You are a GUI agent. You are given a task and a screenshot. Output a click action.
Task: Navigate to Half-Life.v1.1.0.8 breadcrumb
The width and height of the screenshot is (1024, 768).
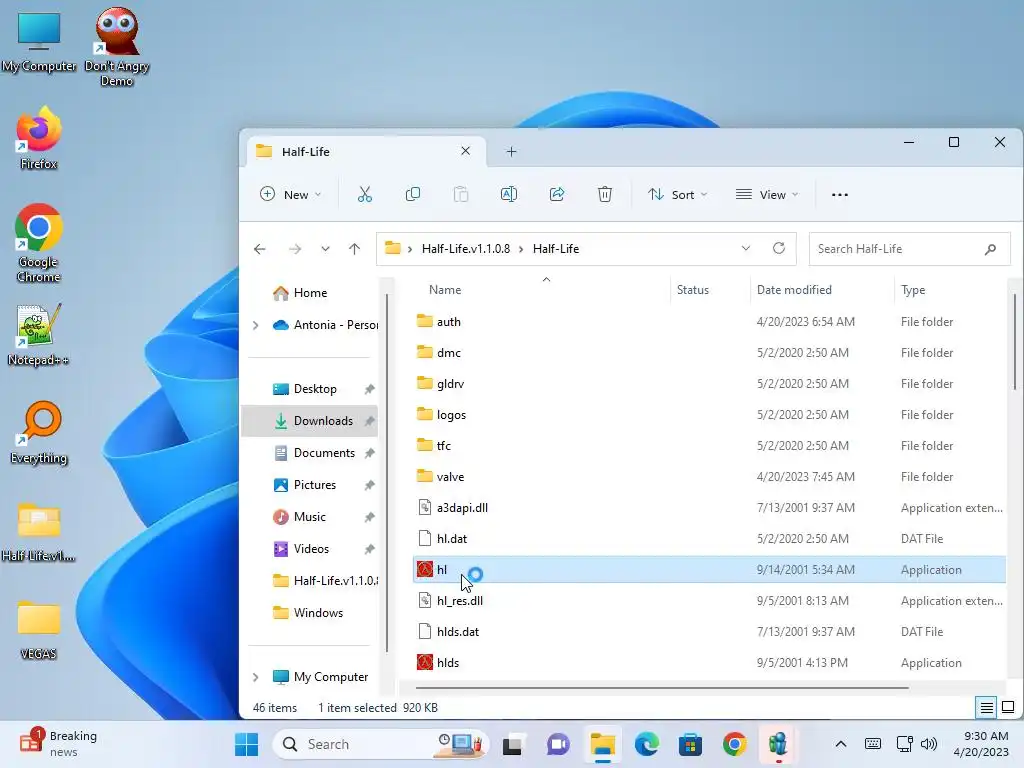point(466,249)
